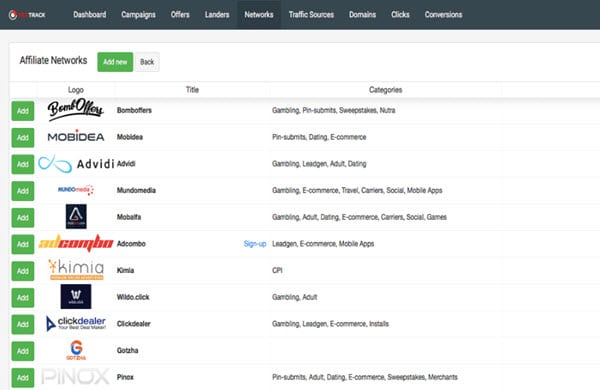Click Bomboffers categories 'Gambling, Pin-submits, Sweepstakes, Nutra'
This screenshot has width=600, height=390.
[x=333, y=110]
